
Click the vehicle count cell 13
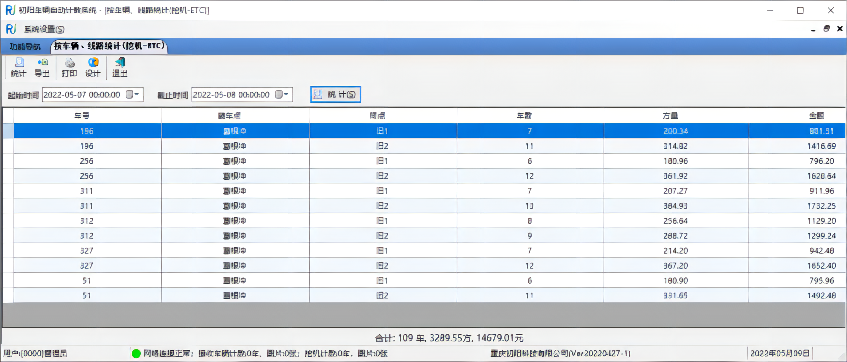(530, 206)
